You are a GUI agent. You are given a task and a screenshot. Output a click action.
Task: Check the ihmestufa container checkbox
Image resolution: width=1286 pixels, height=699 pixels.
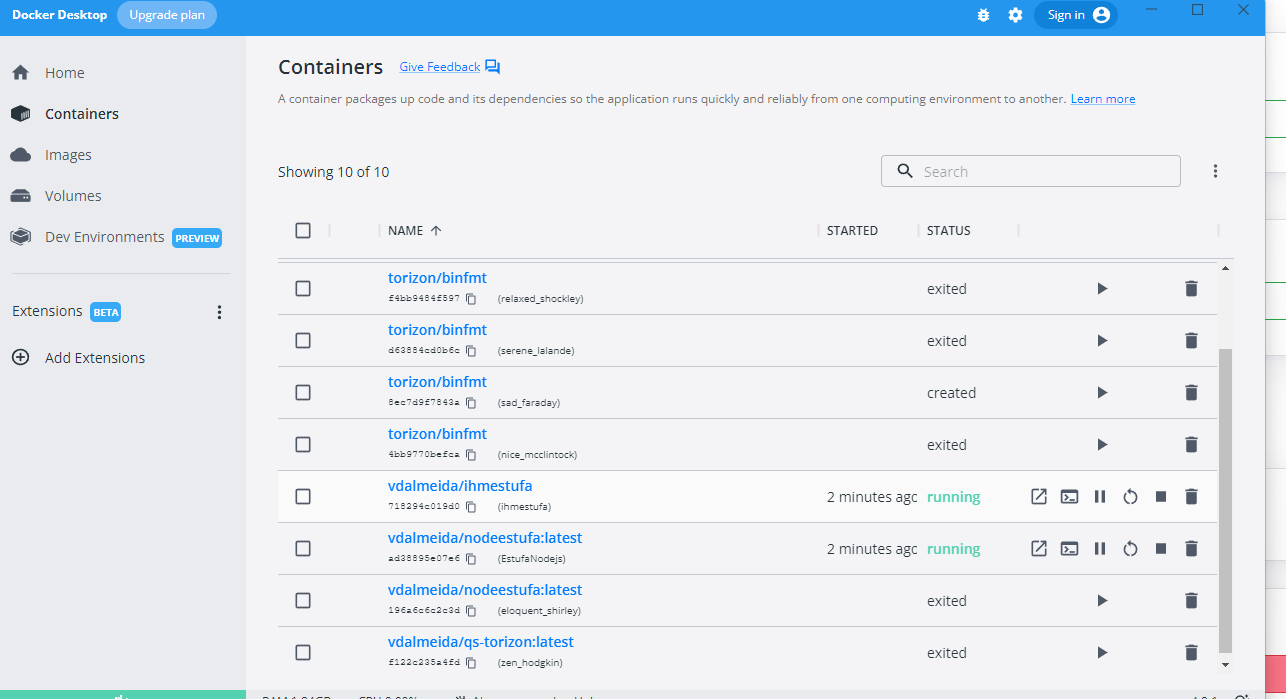tap(303, 496)
